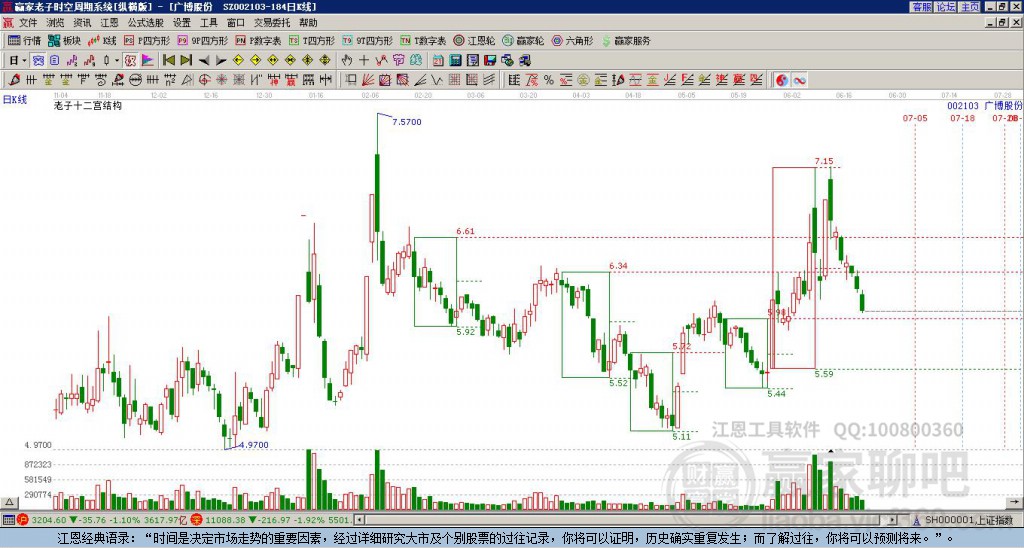The image size is (1024, 548).
Task: Click the 002103 广博股份 stock label
Action: pos(985,106)
